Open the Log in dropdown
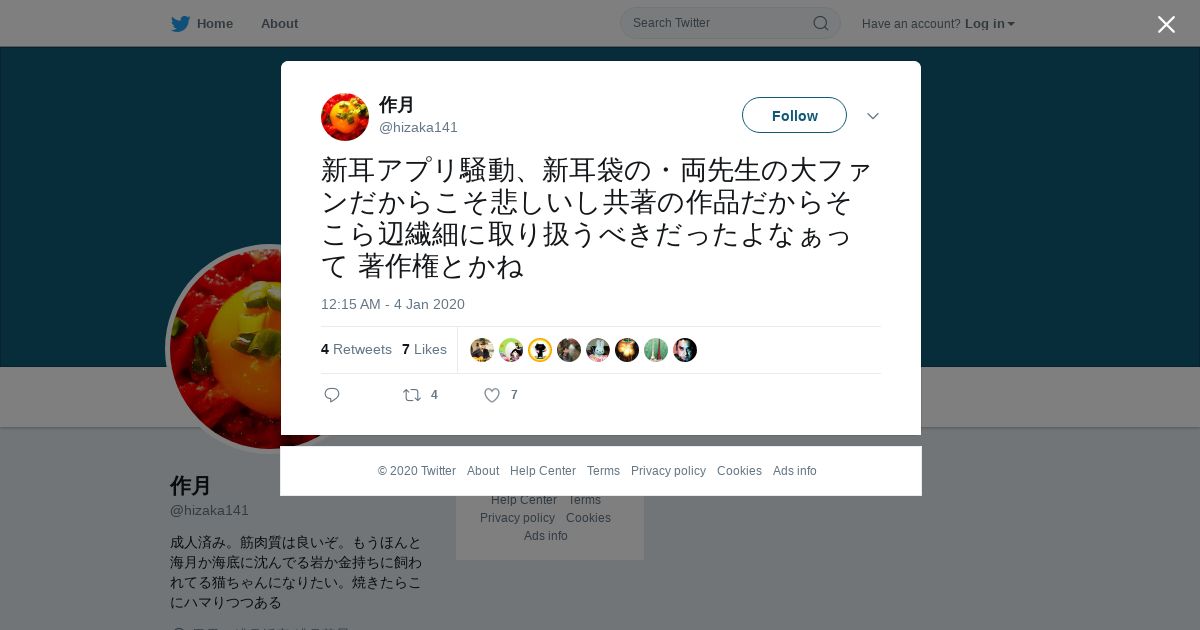Screen dimensions: 1200x630 tap(990, 24)
